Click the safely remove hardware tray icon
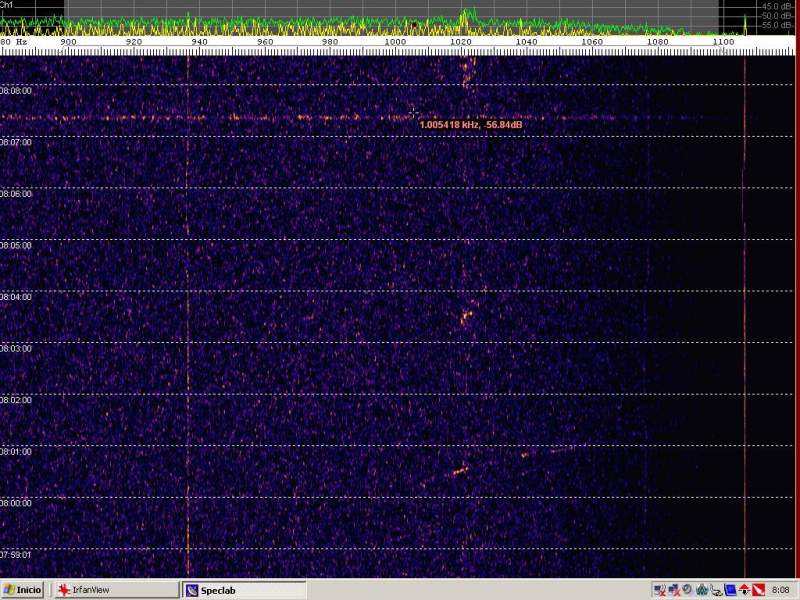Image resolution: width=800 pixels, height=600 pixels. click(x=716, y=590)
